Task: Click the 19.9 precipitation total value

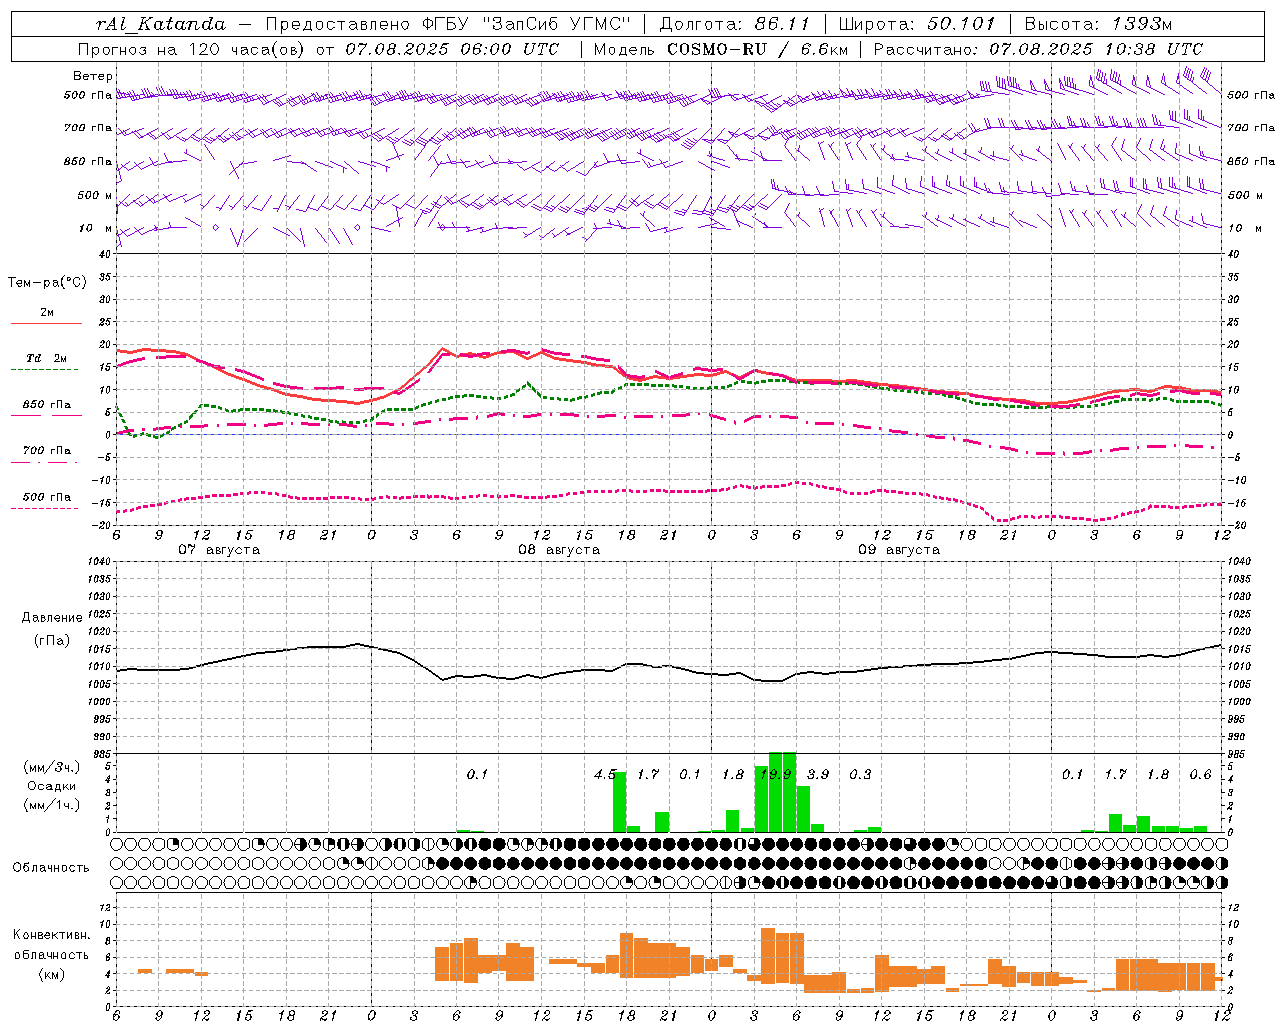Action: [776, 774]
